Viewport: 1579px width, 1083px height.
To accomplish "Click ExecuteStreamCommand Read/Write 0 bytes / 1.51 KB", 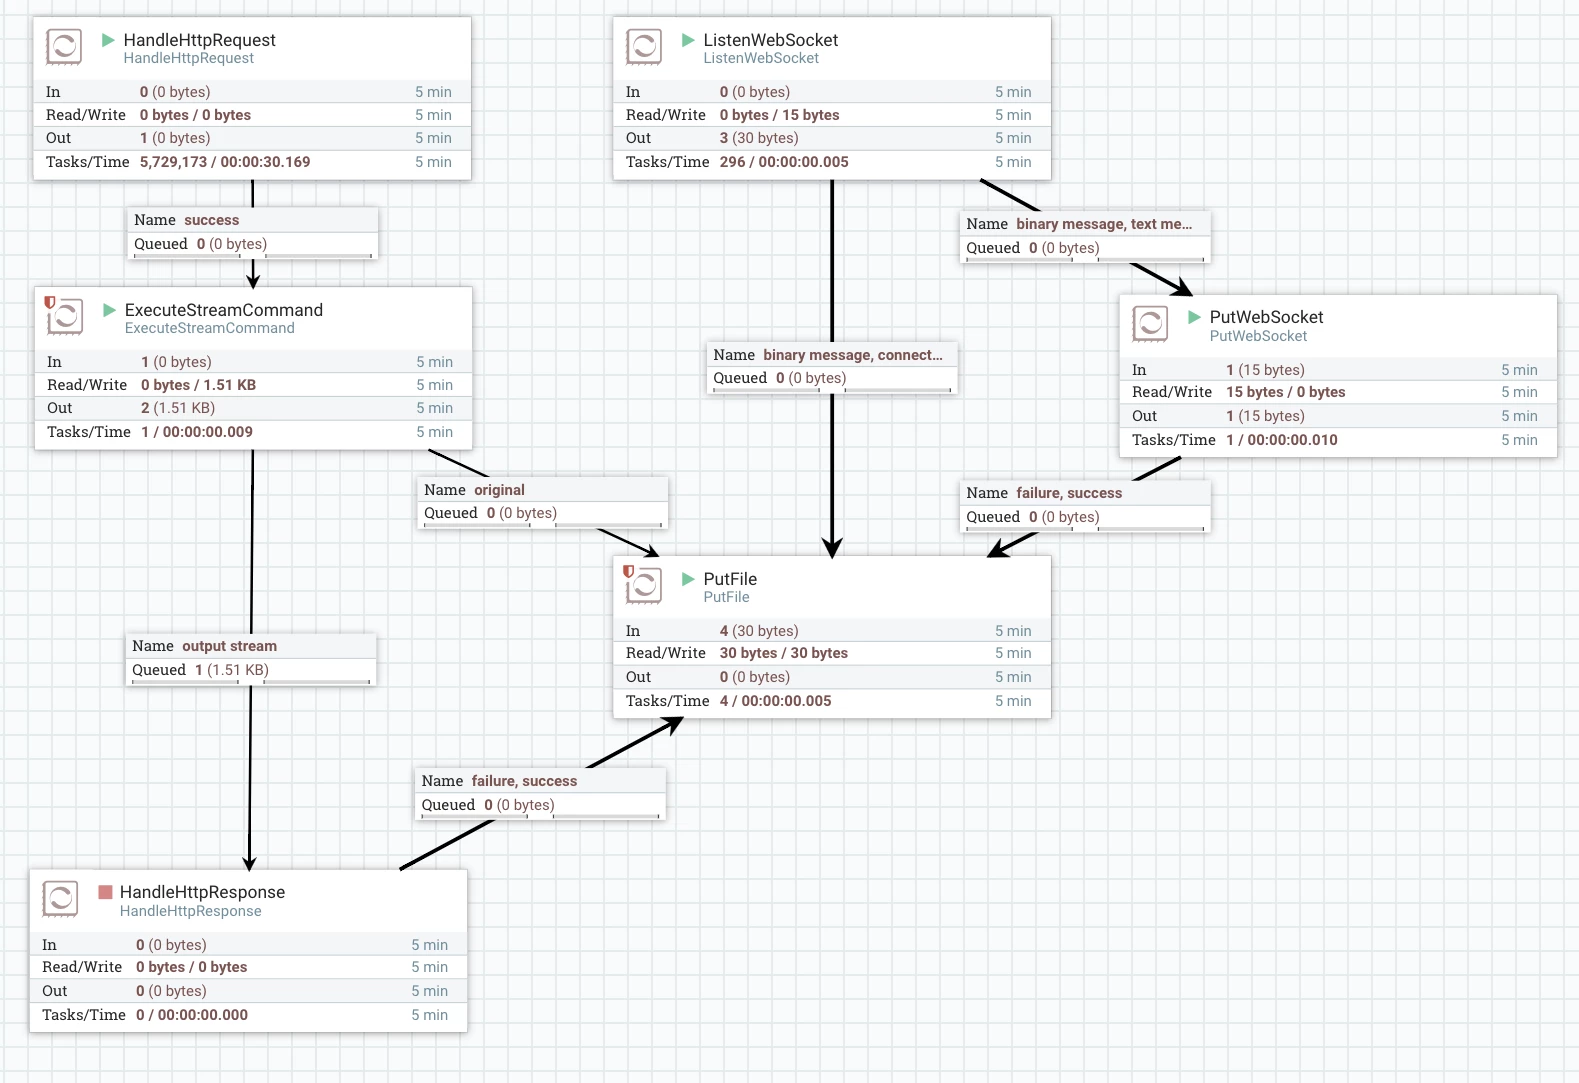I will 198,385.
